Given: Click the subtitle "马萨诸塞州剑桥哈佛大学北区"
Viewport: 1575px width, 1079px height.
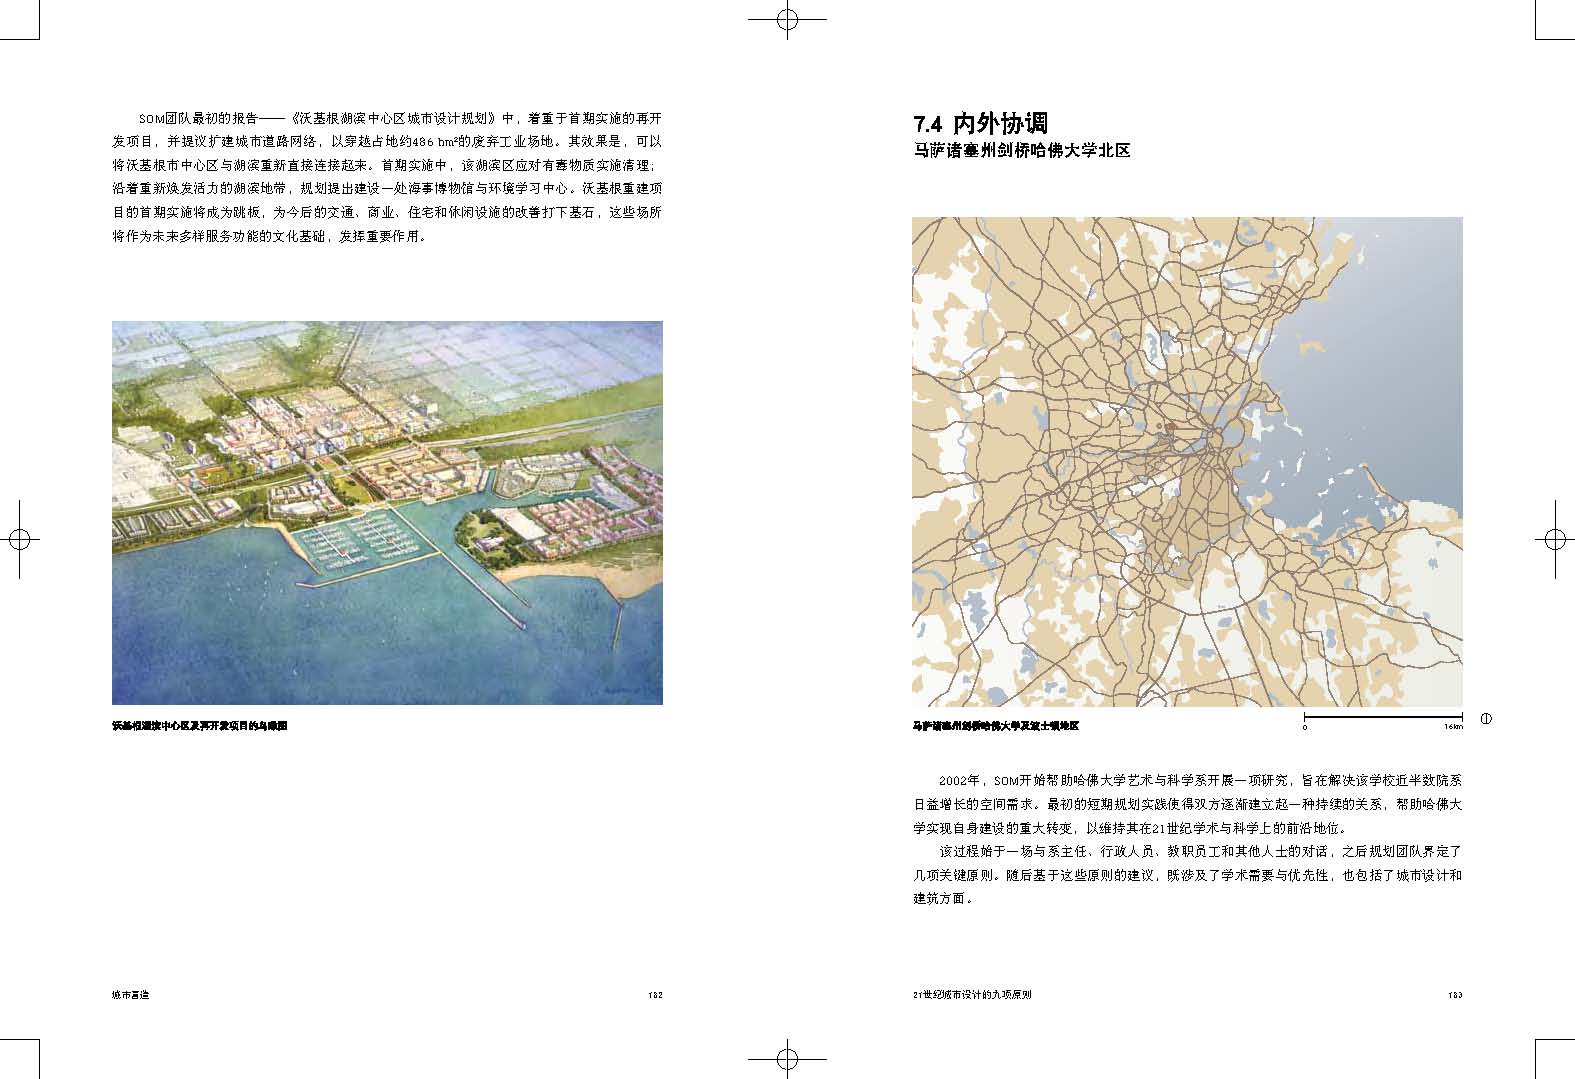Looking at the screenshot, I should click(1021, 151).
